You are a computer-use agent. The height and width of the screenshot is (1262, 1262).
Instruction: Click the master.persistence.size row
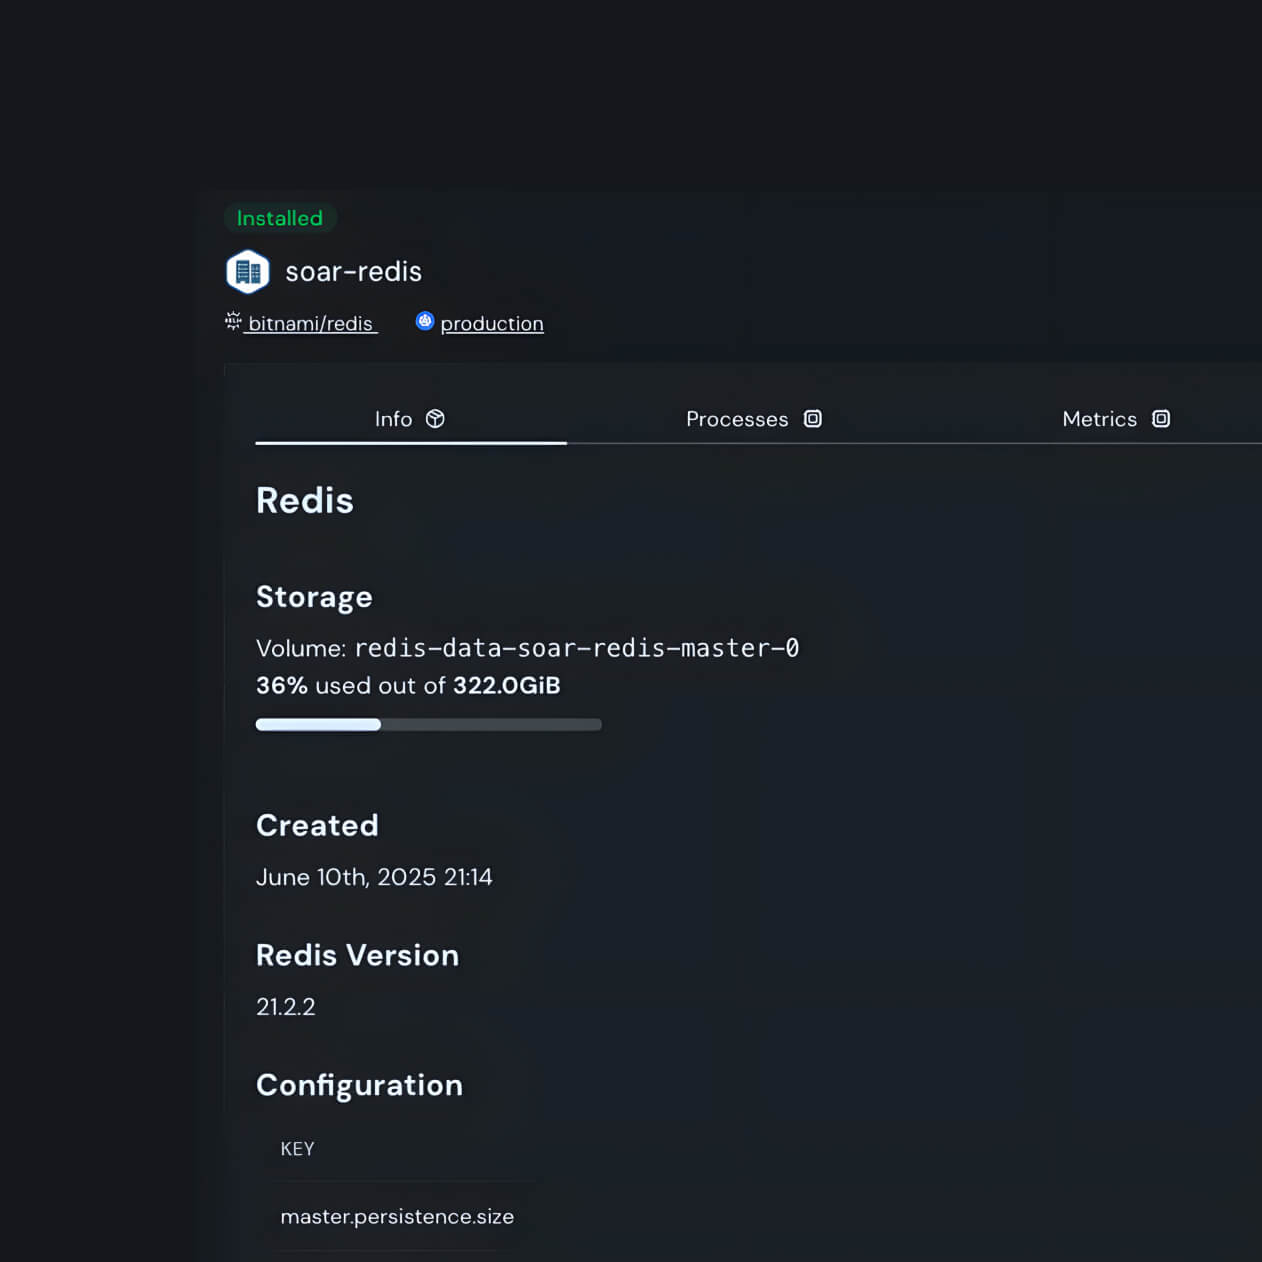(x=397, y=1216)
